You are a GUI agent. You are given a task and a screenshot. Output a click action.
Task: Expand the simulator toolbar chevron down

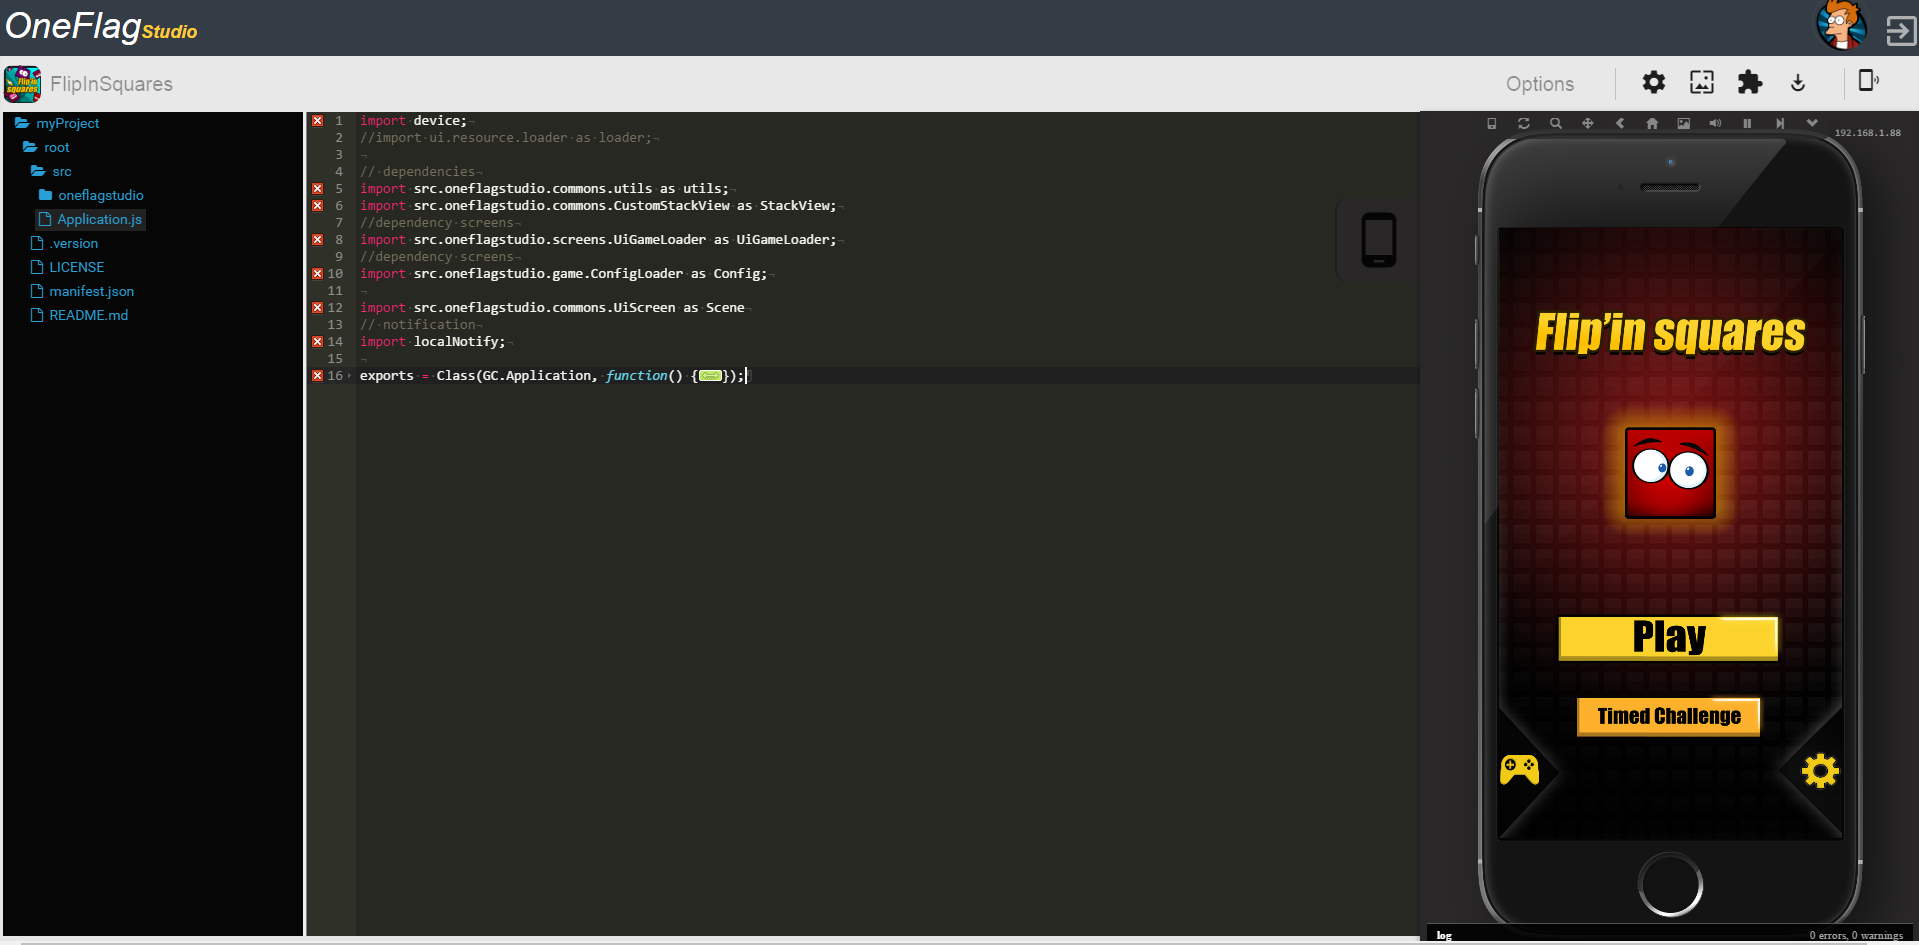pyautogui.click(x=1811, y=124)
